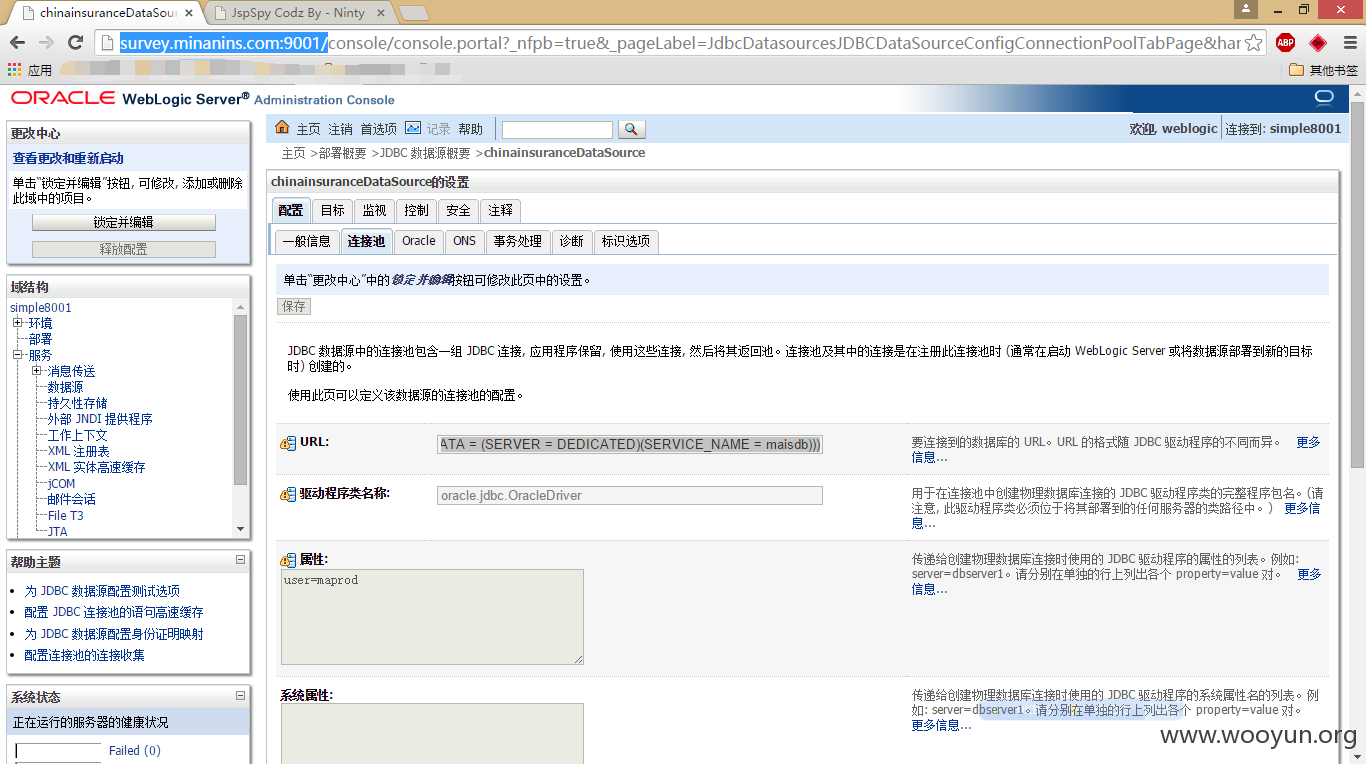Screen dimensions: 1366x764
Task: Click the 属性 properties textarea
Action: (x=432, y=617)
